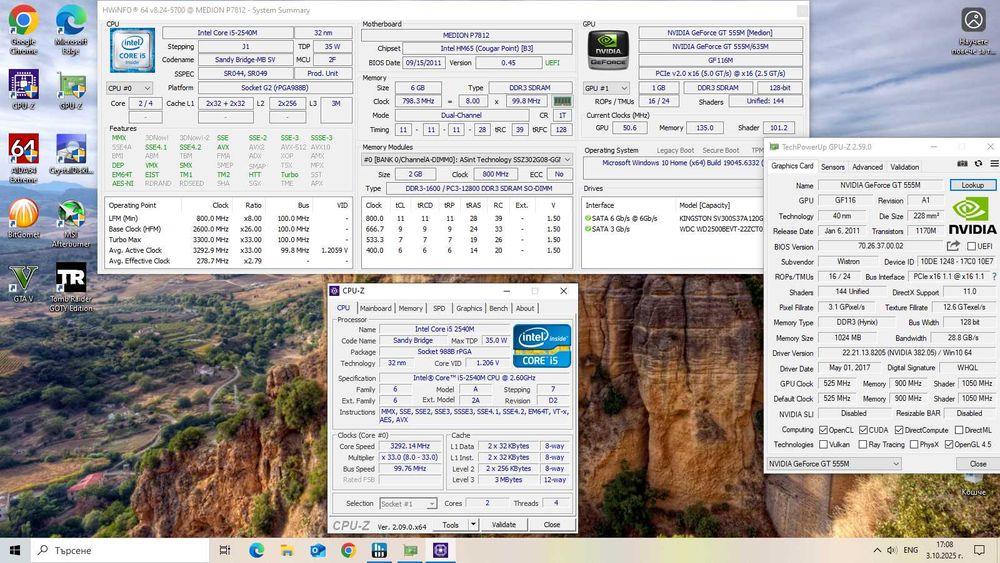Click GPU-Z screenshot camera icon
This screenshot has height=563, width=1000.
point(963,164)
